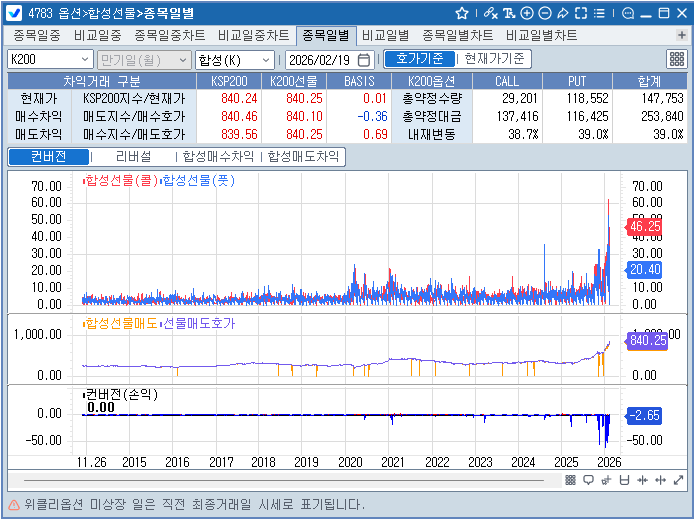
Task: Toggle the checkbox in the window title
Action: click(15, 13)
